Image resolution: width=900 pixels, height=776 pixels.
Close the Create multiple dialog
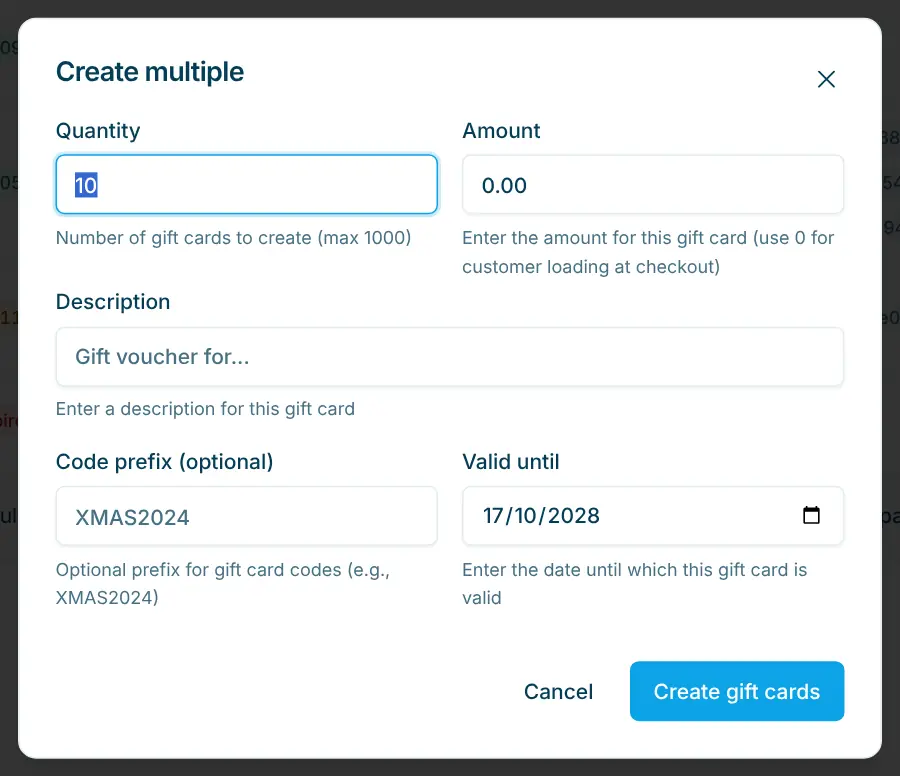(826, 79)
